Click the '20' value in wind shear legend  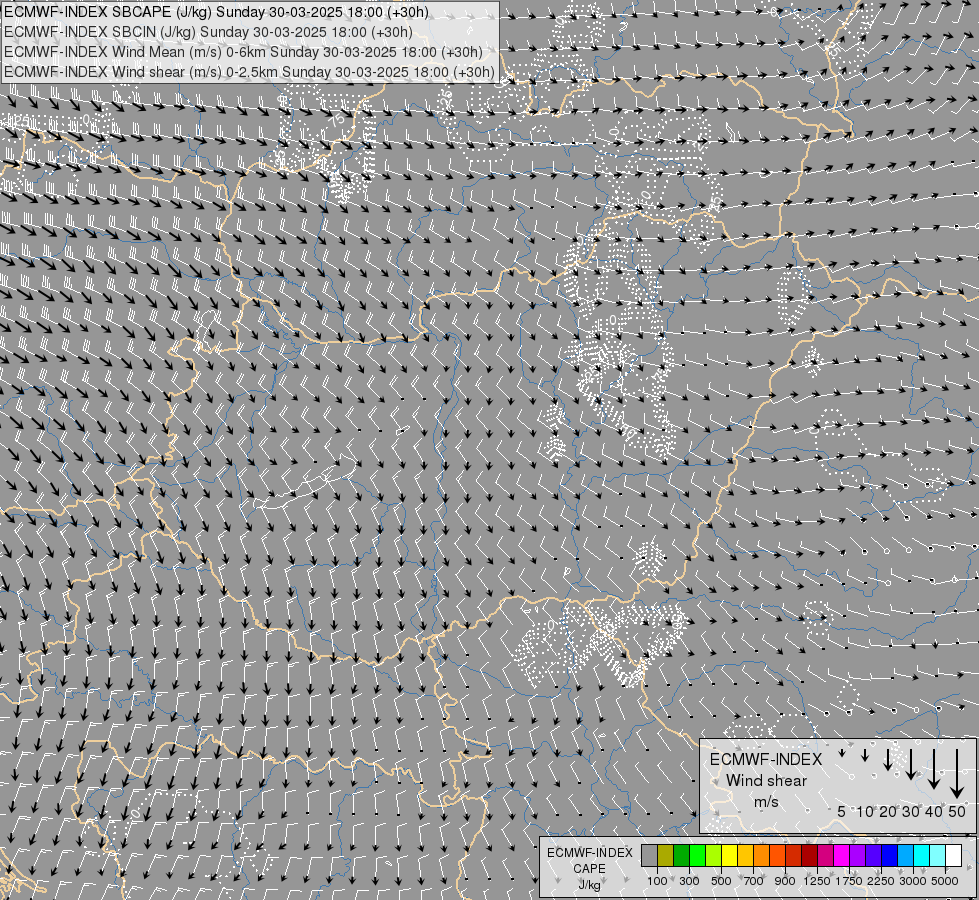[x=888, y=812]
